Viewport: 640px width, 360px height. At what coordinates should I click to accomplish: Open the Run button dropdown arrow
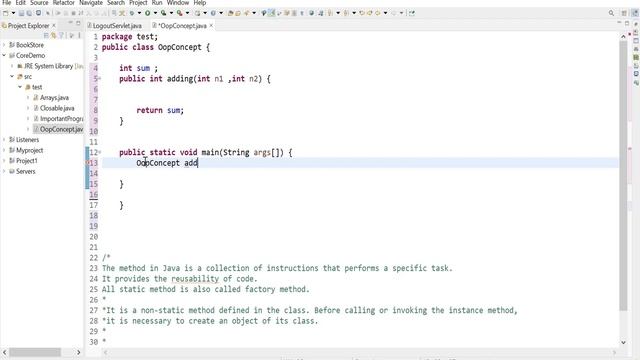[x=156, y=13]
